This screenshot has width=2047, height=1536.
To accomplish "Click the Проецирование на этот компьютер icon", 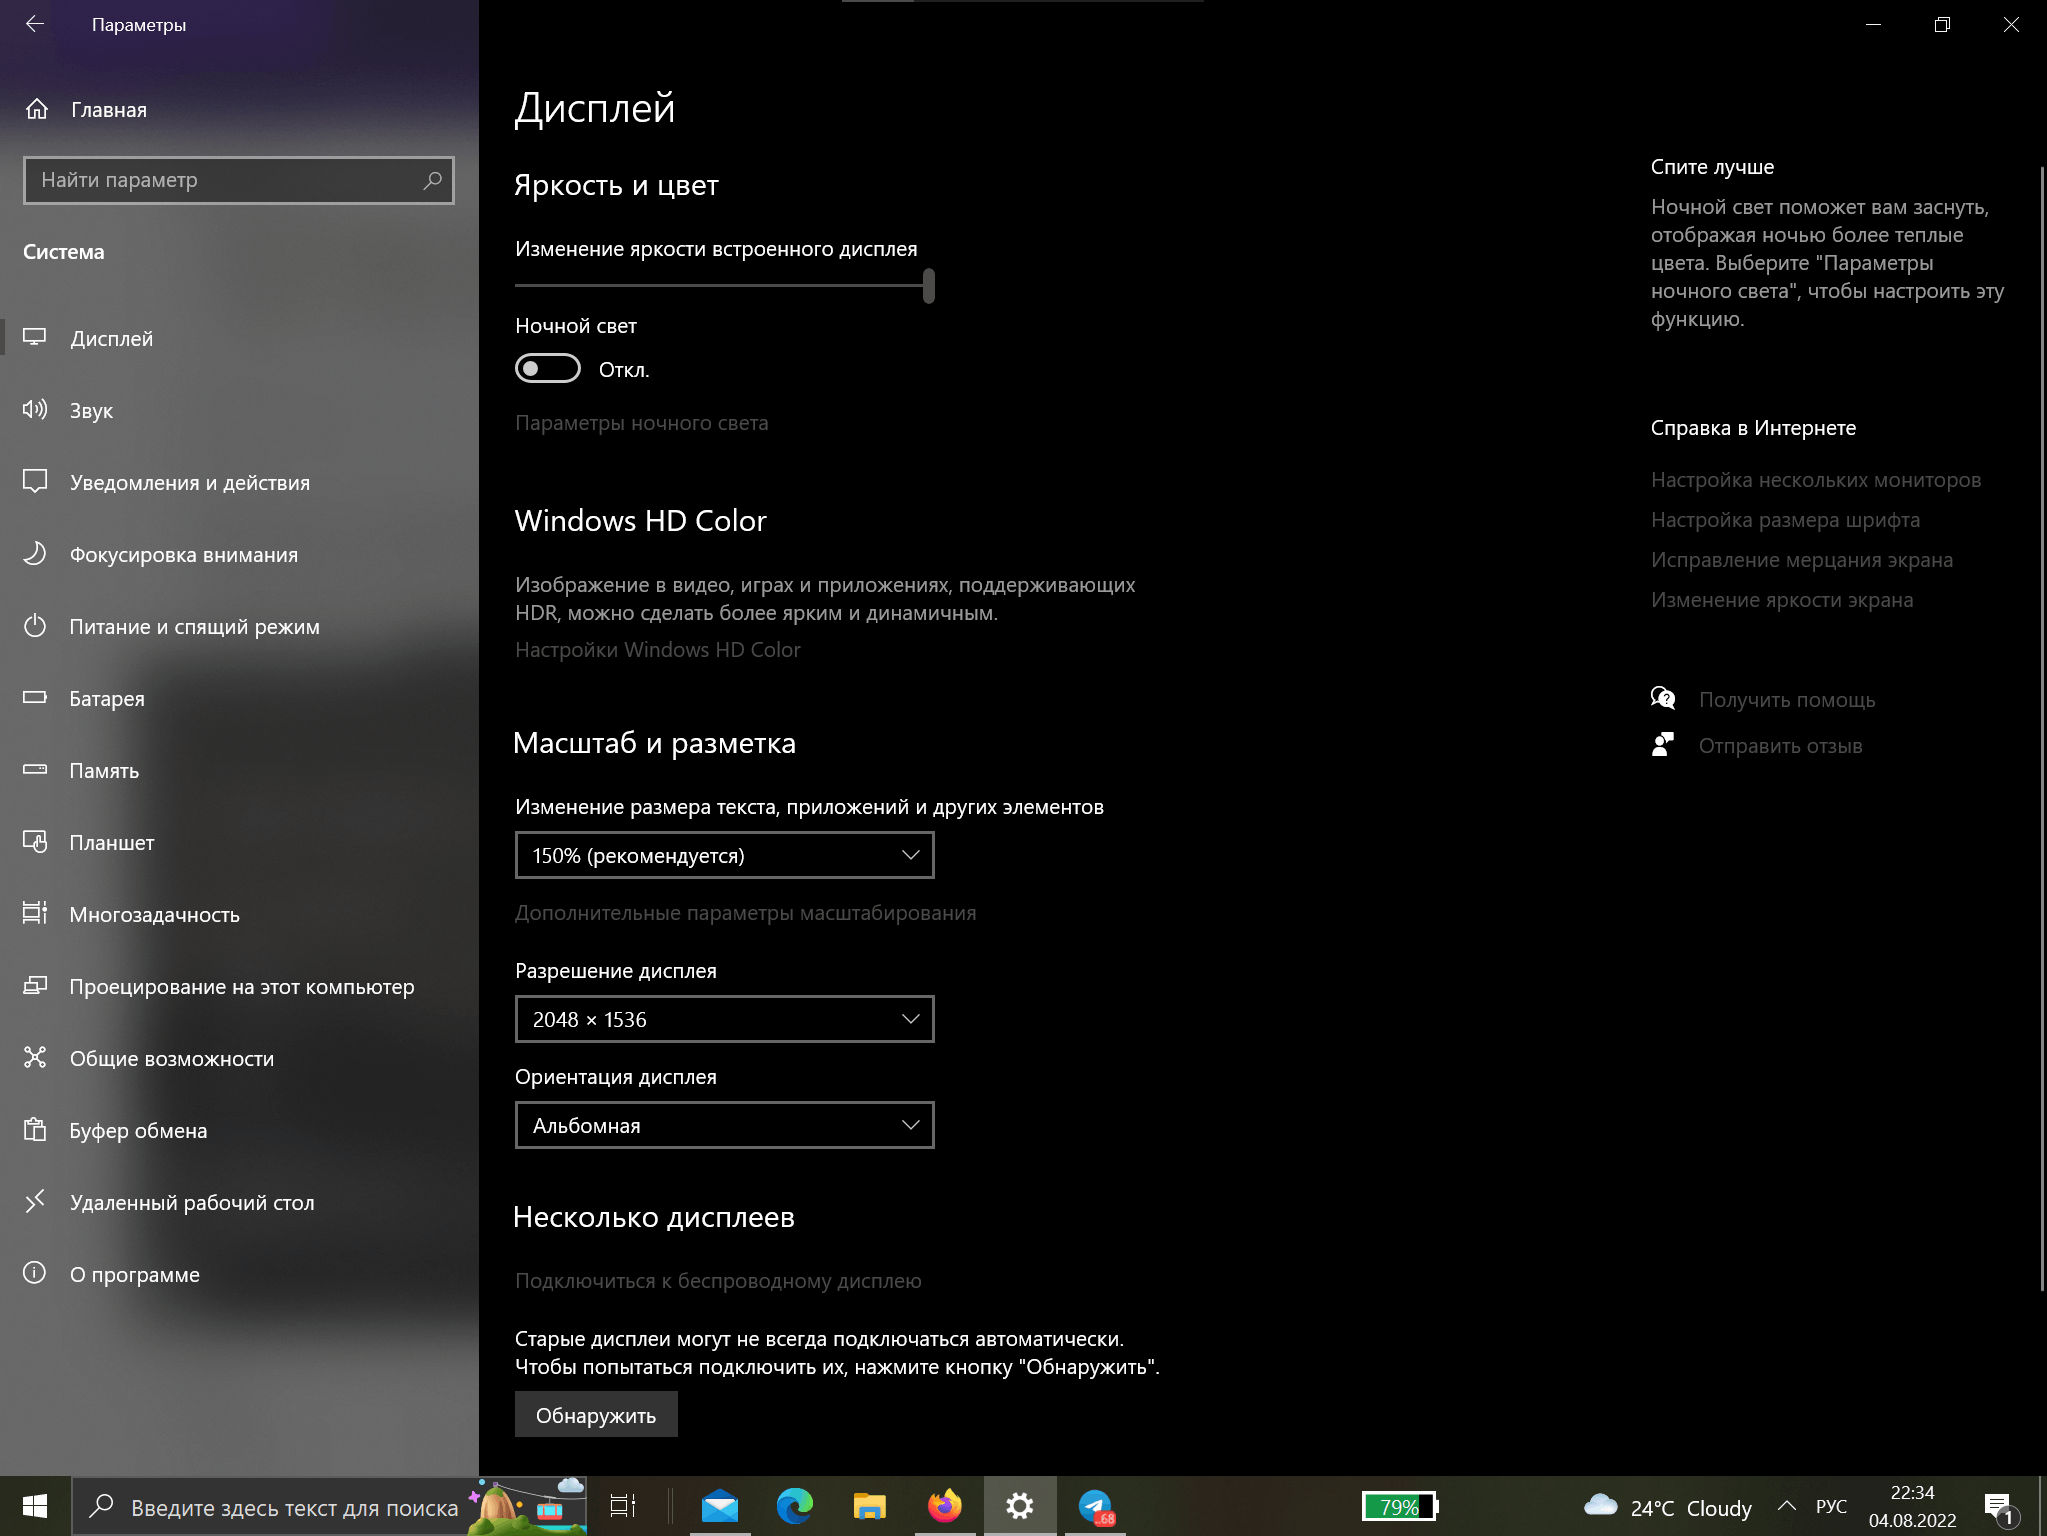I will (x=35, y=986).
